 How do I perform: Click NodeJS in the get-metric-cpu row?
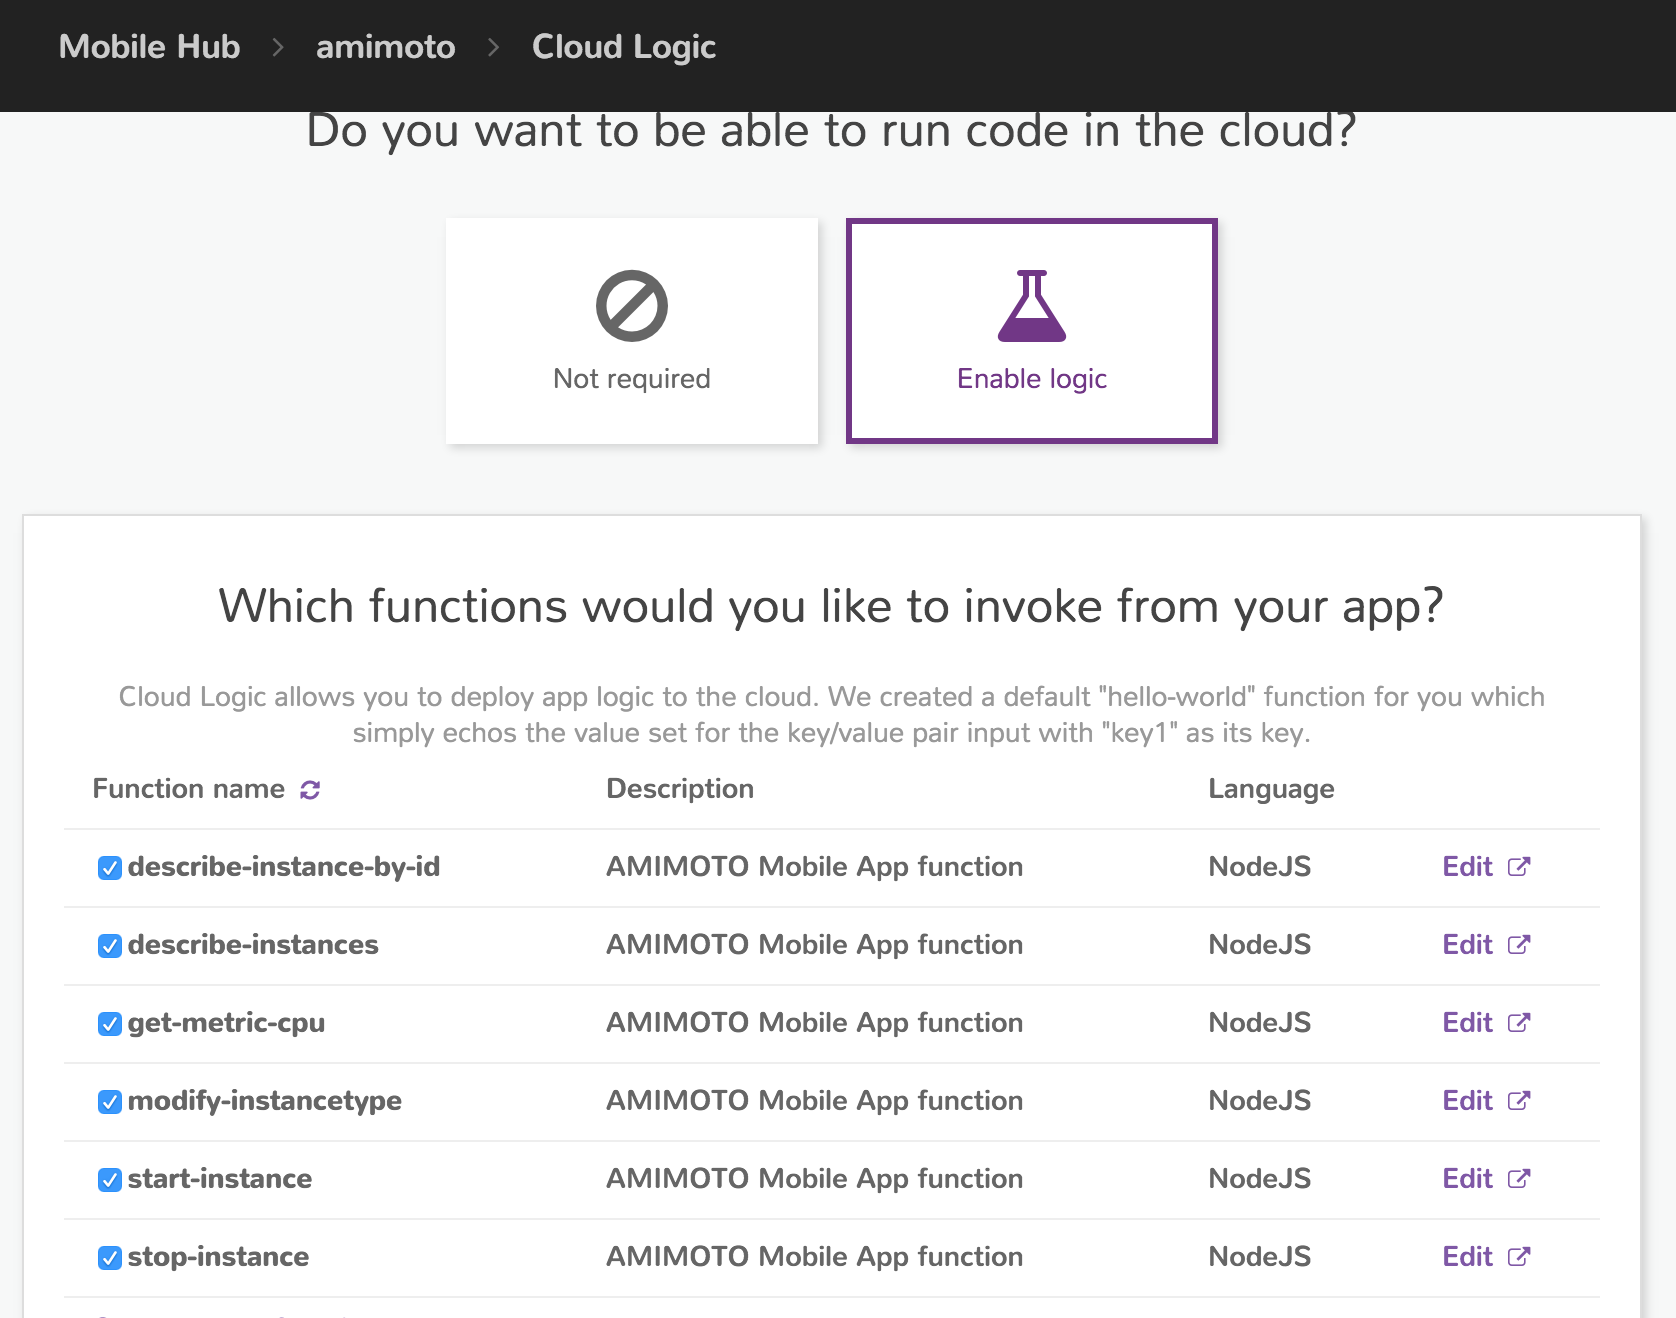coord(1259,1023)
